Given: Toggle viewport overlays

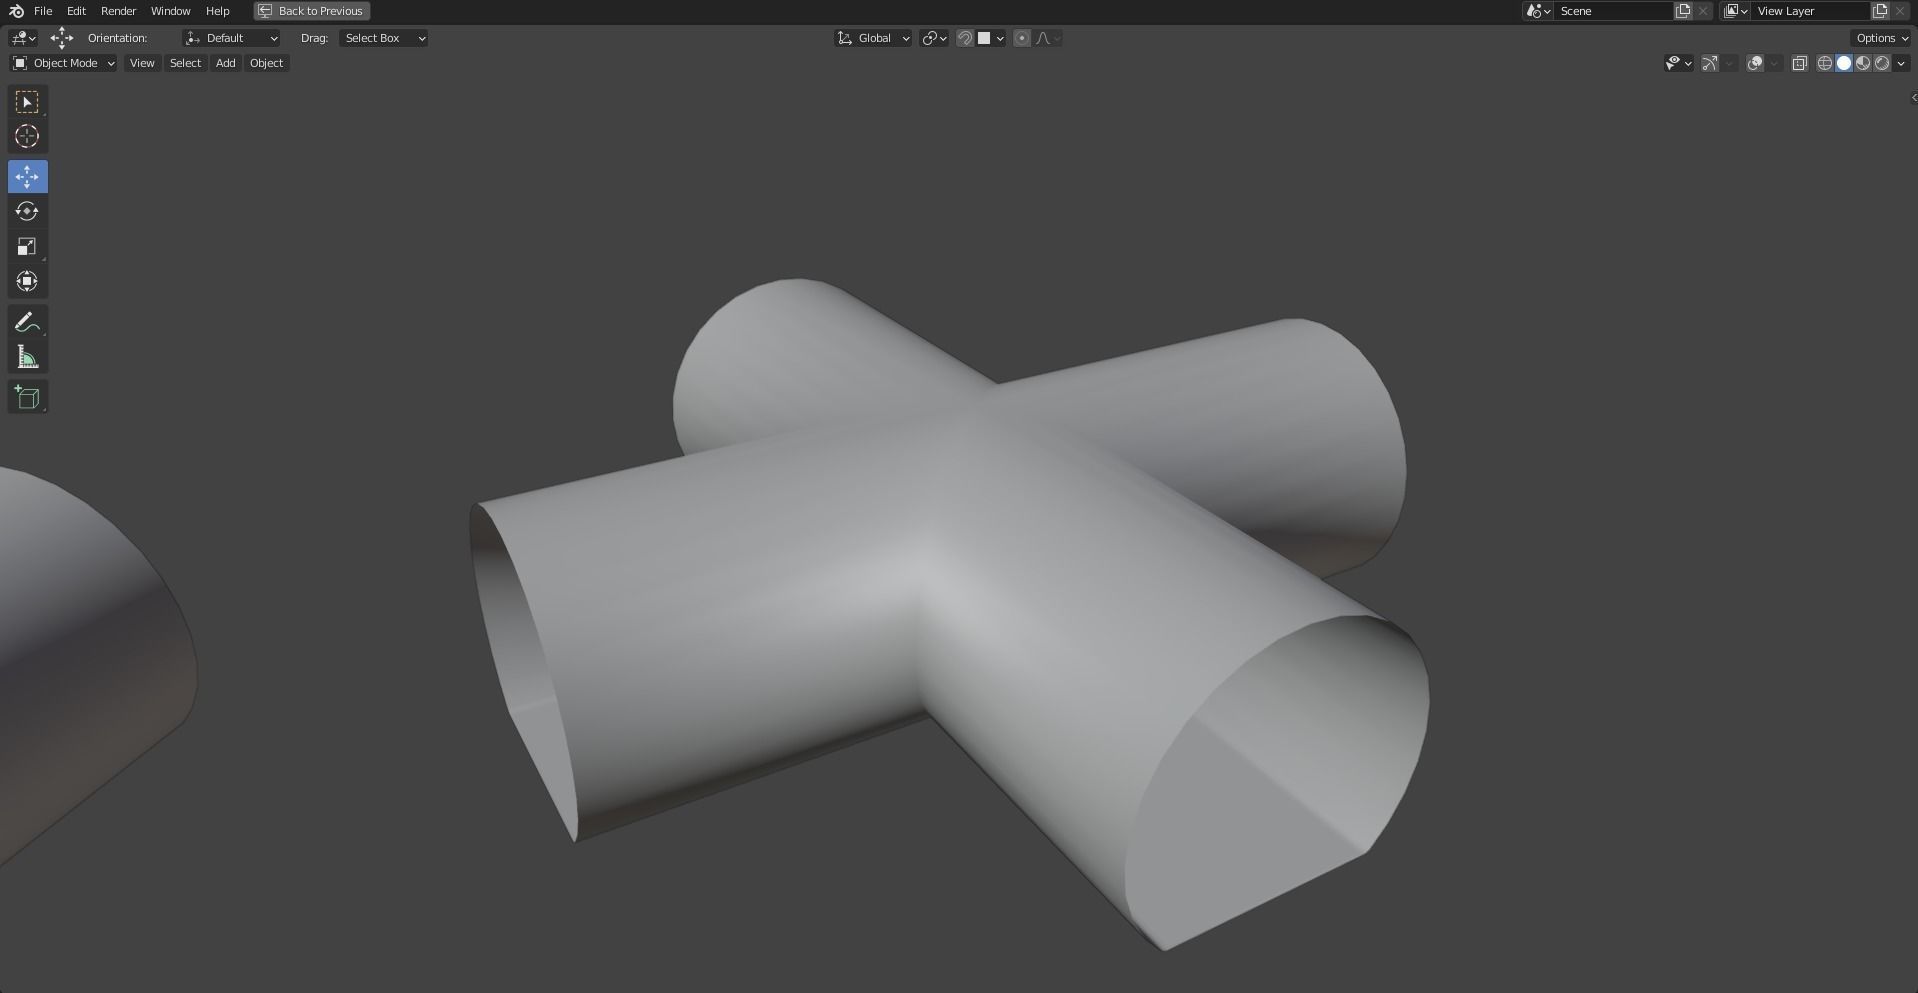Looking at the screenshot, I should pos(1755,63).
